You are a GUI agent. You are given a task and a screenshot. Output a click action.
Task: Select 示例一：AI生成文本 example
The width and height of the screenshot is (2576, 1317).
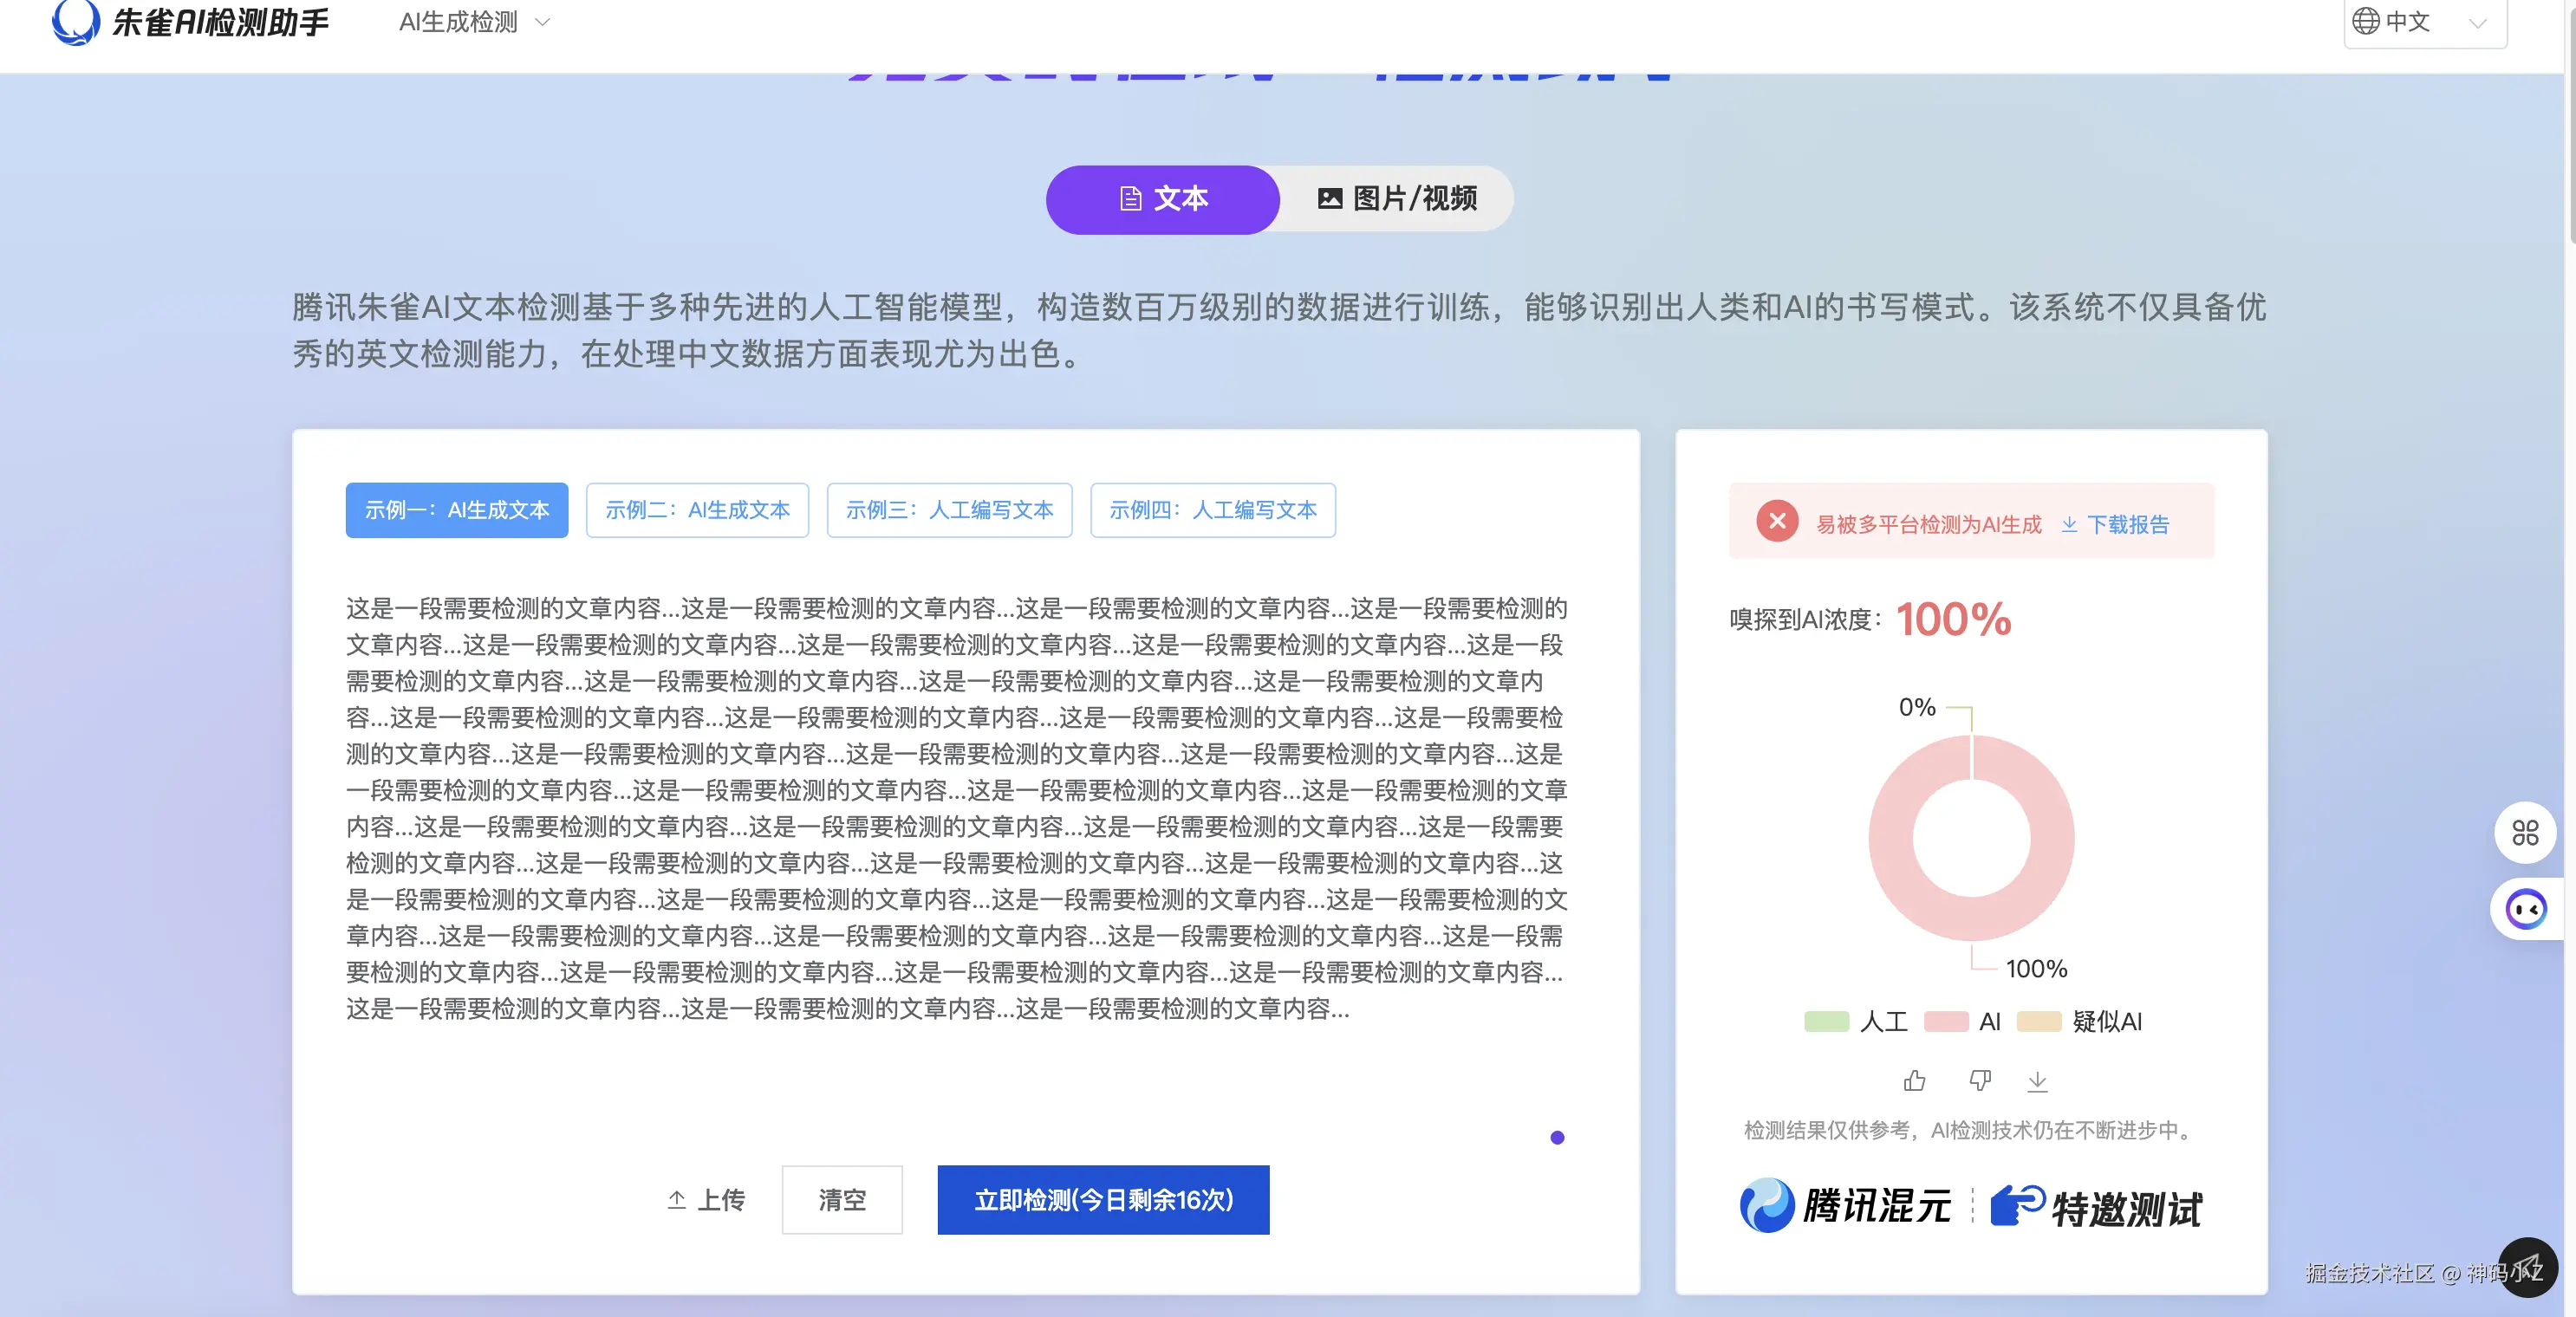click(x=457, y=510)
